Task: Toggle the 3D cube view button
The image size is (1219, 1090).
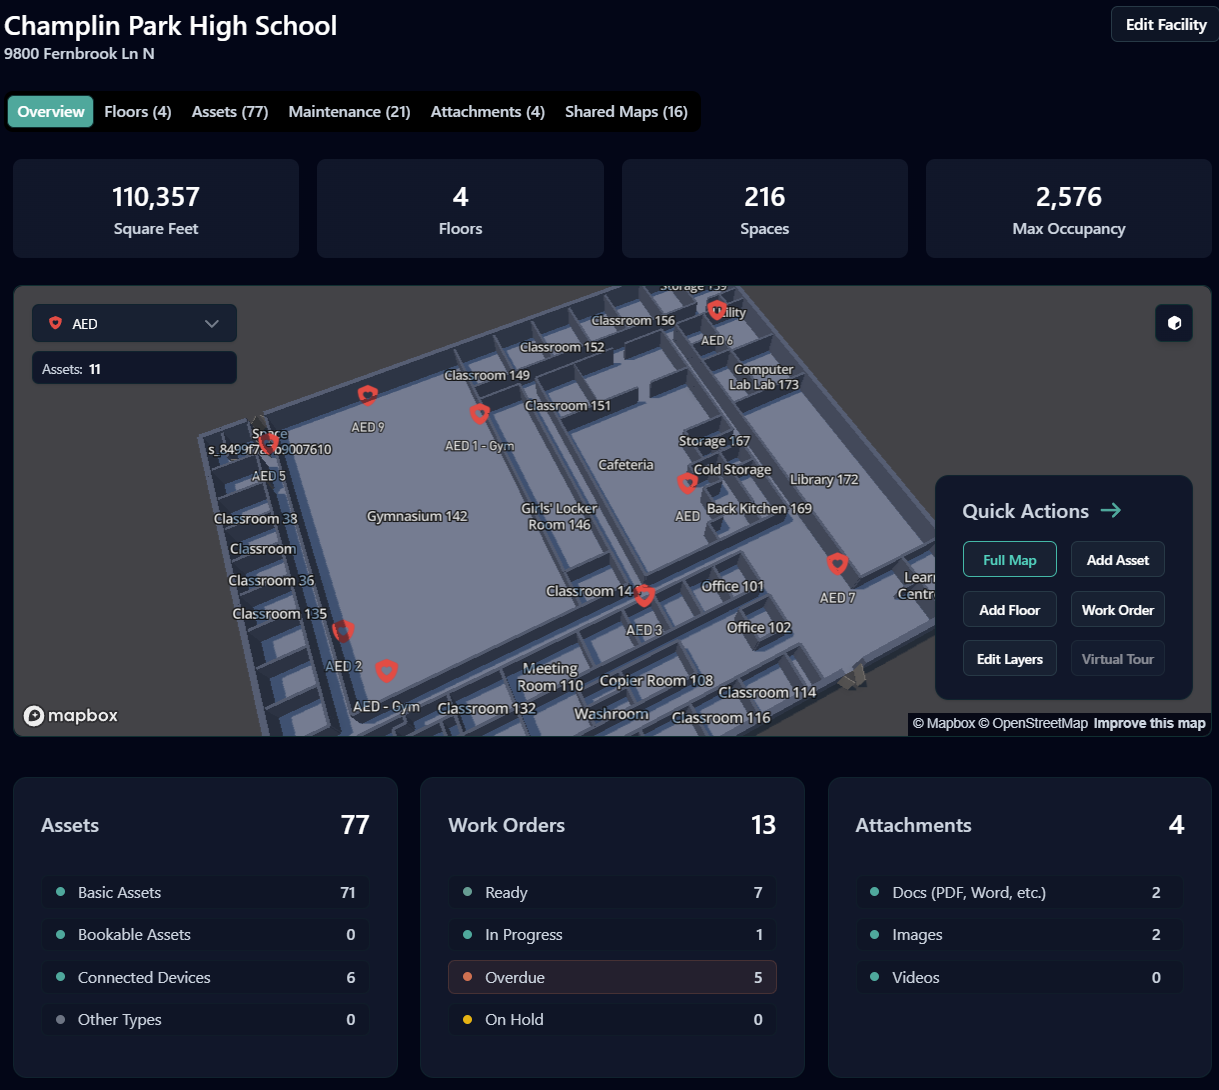Action: click(x=1174, y=323)
